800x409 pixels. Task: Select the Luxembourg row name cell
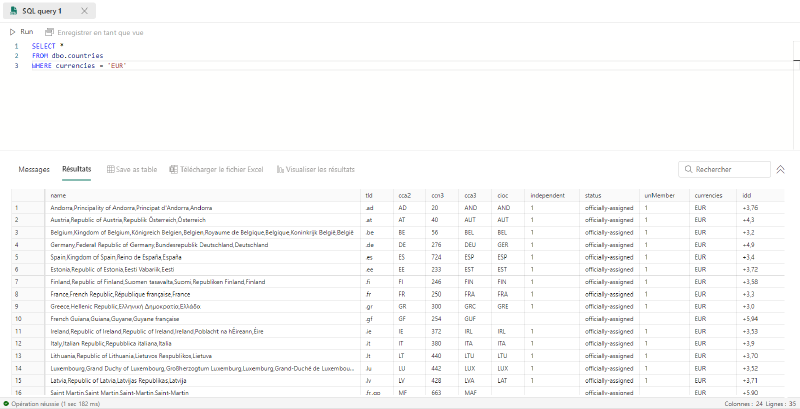click(204, 368)
